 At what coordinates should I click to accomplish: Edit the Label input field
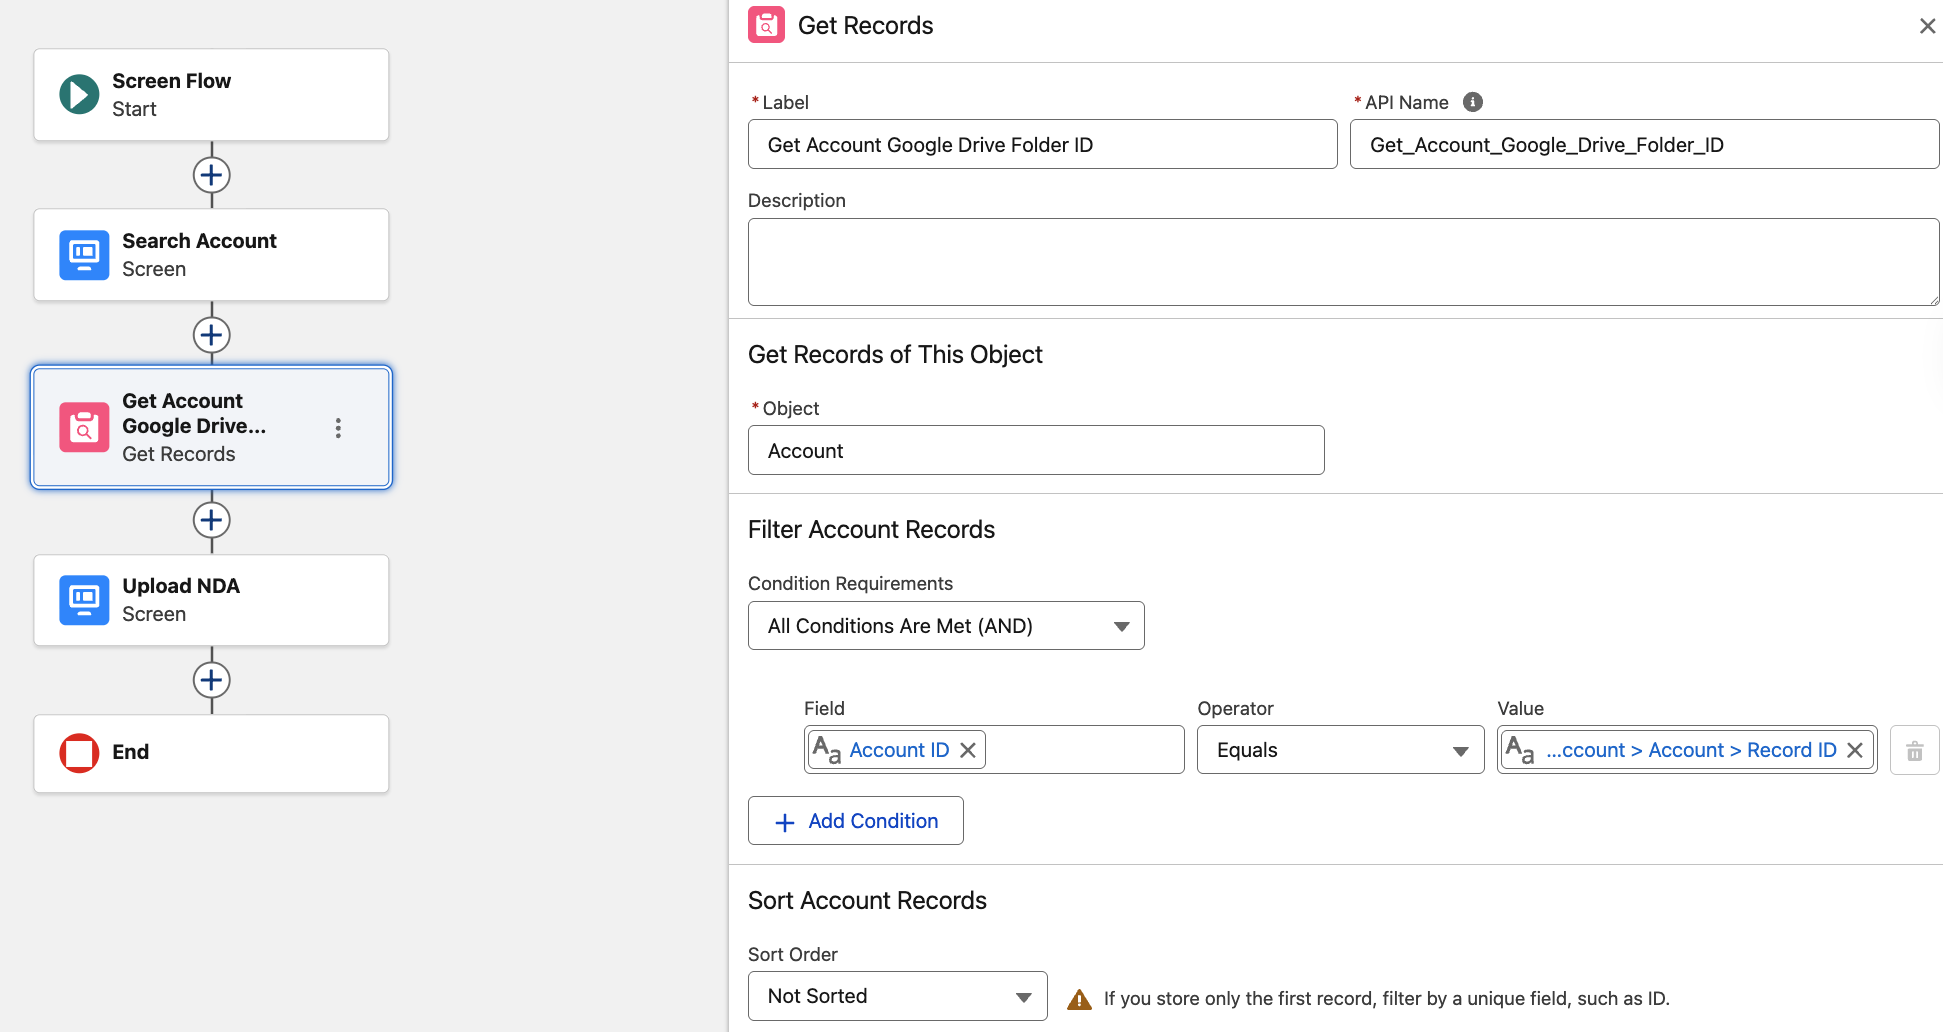pyautogui.click(x=1041, y=144)
